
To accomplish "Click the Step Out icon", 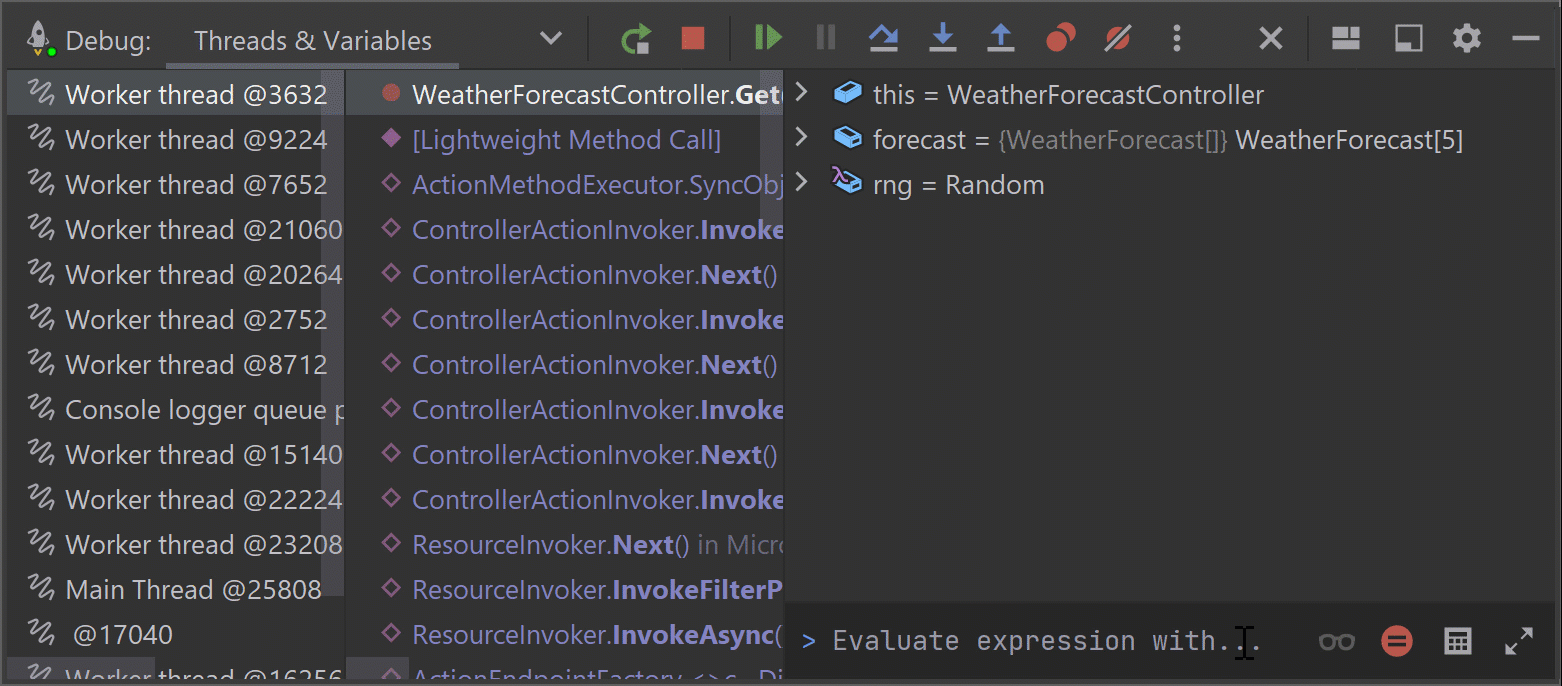I will 1000,39.
